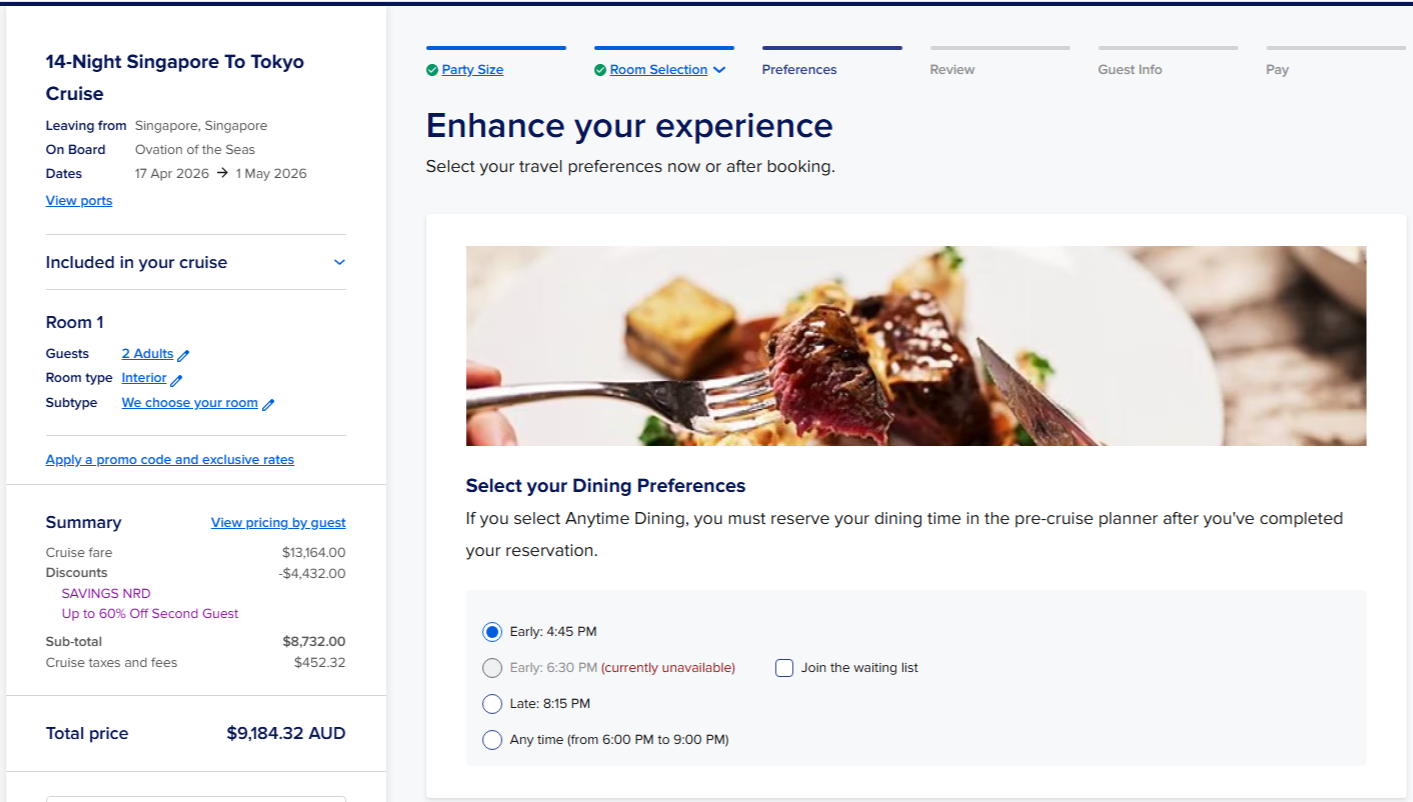Click the pencil icon beside Interior room type
The height and width of the screenshot is (802, 1413).
(x=177, y=380)
